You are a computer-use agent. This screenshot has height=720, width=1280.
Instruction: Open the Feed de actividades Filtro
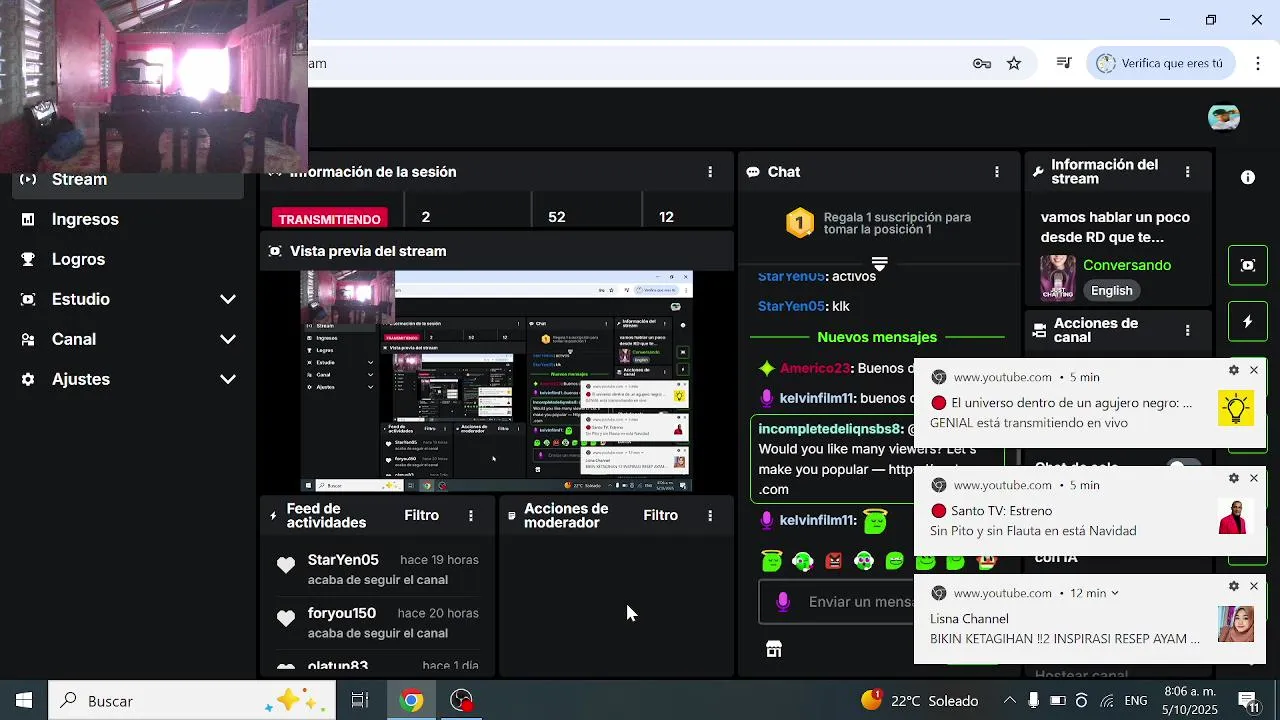(x=422, y=515)
